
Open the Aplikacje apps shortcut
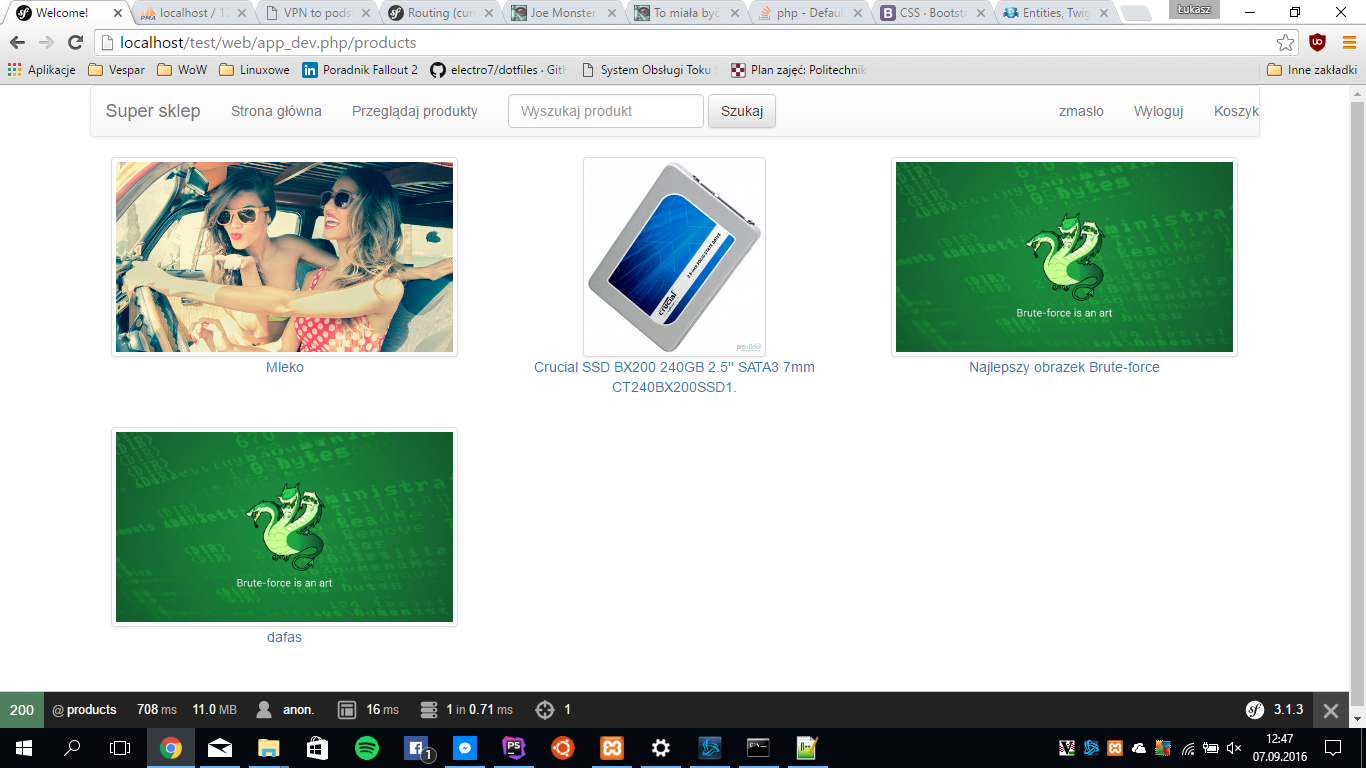[x=43, y=70]
